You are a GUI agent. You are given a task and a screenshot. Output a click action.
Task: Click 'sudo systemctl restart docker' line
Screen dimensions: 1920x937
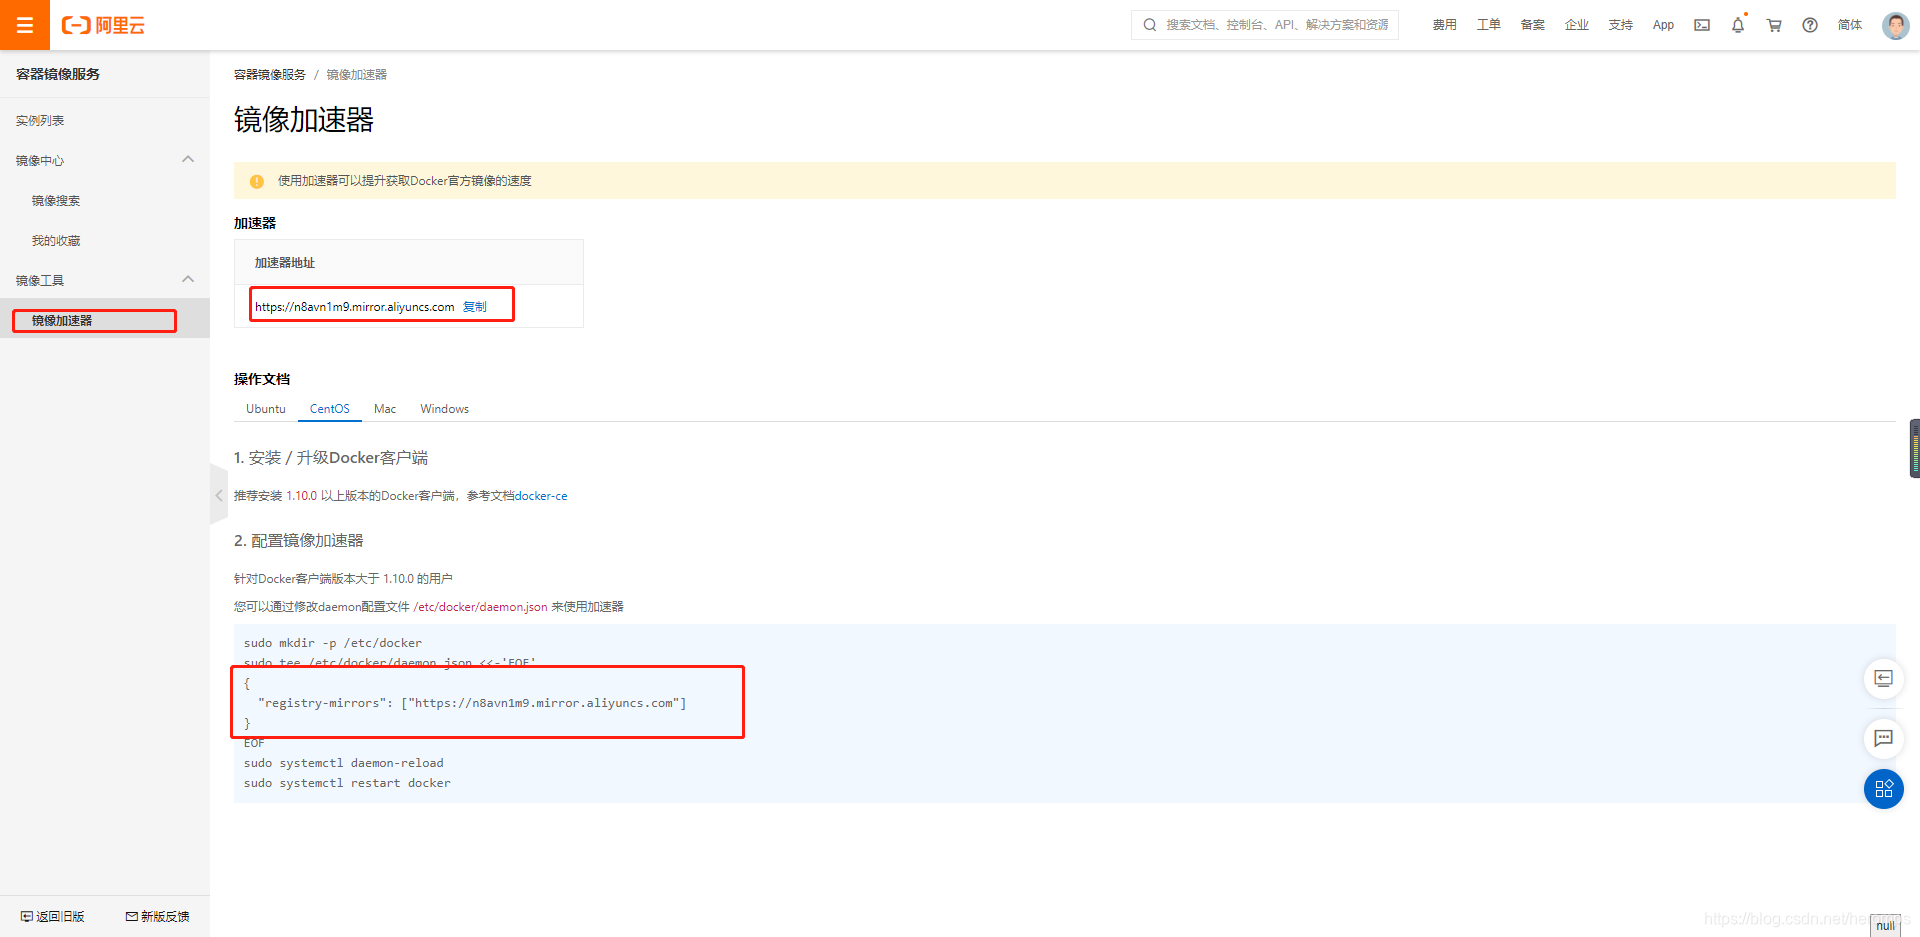click(x=347, y=783)
